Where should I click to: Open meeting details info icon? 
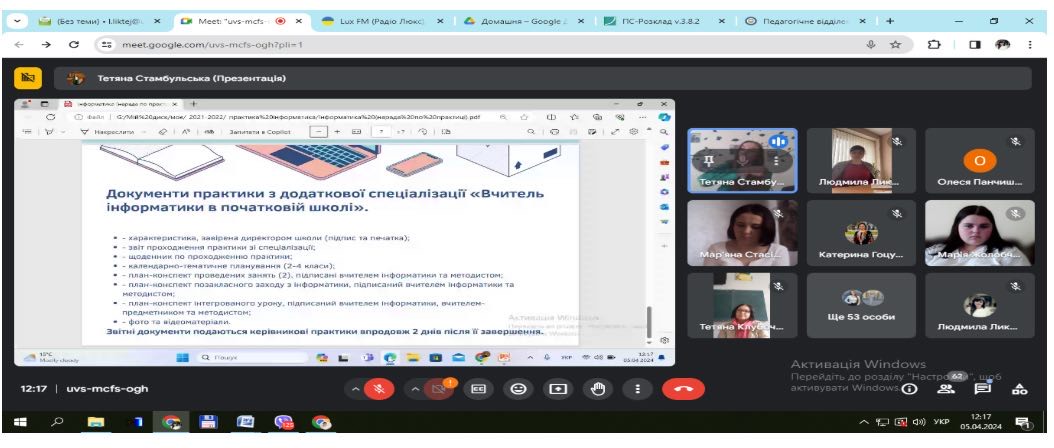tap(909, 389)
